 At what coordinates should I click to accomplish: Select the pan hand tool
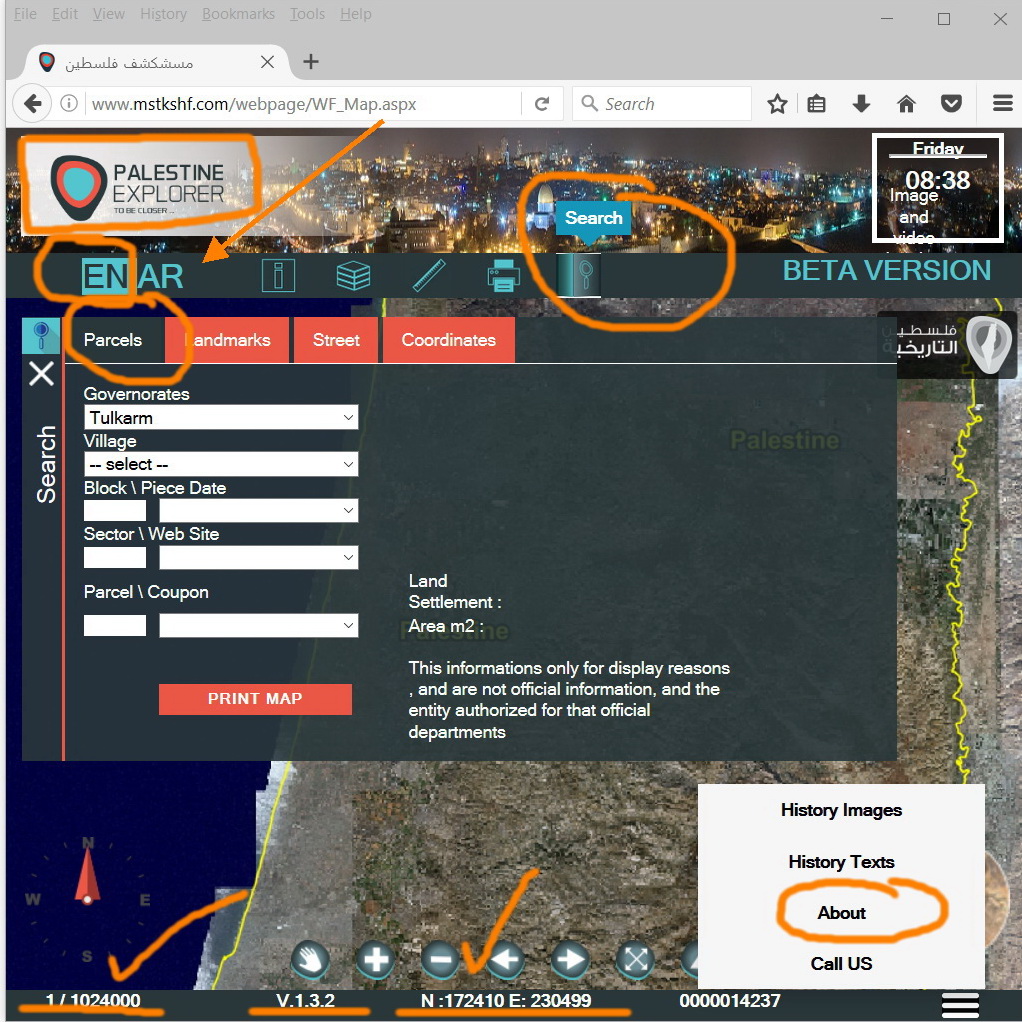pyautogui.click(x=310, y=959)
